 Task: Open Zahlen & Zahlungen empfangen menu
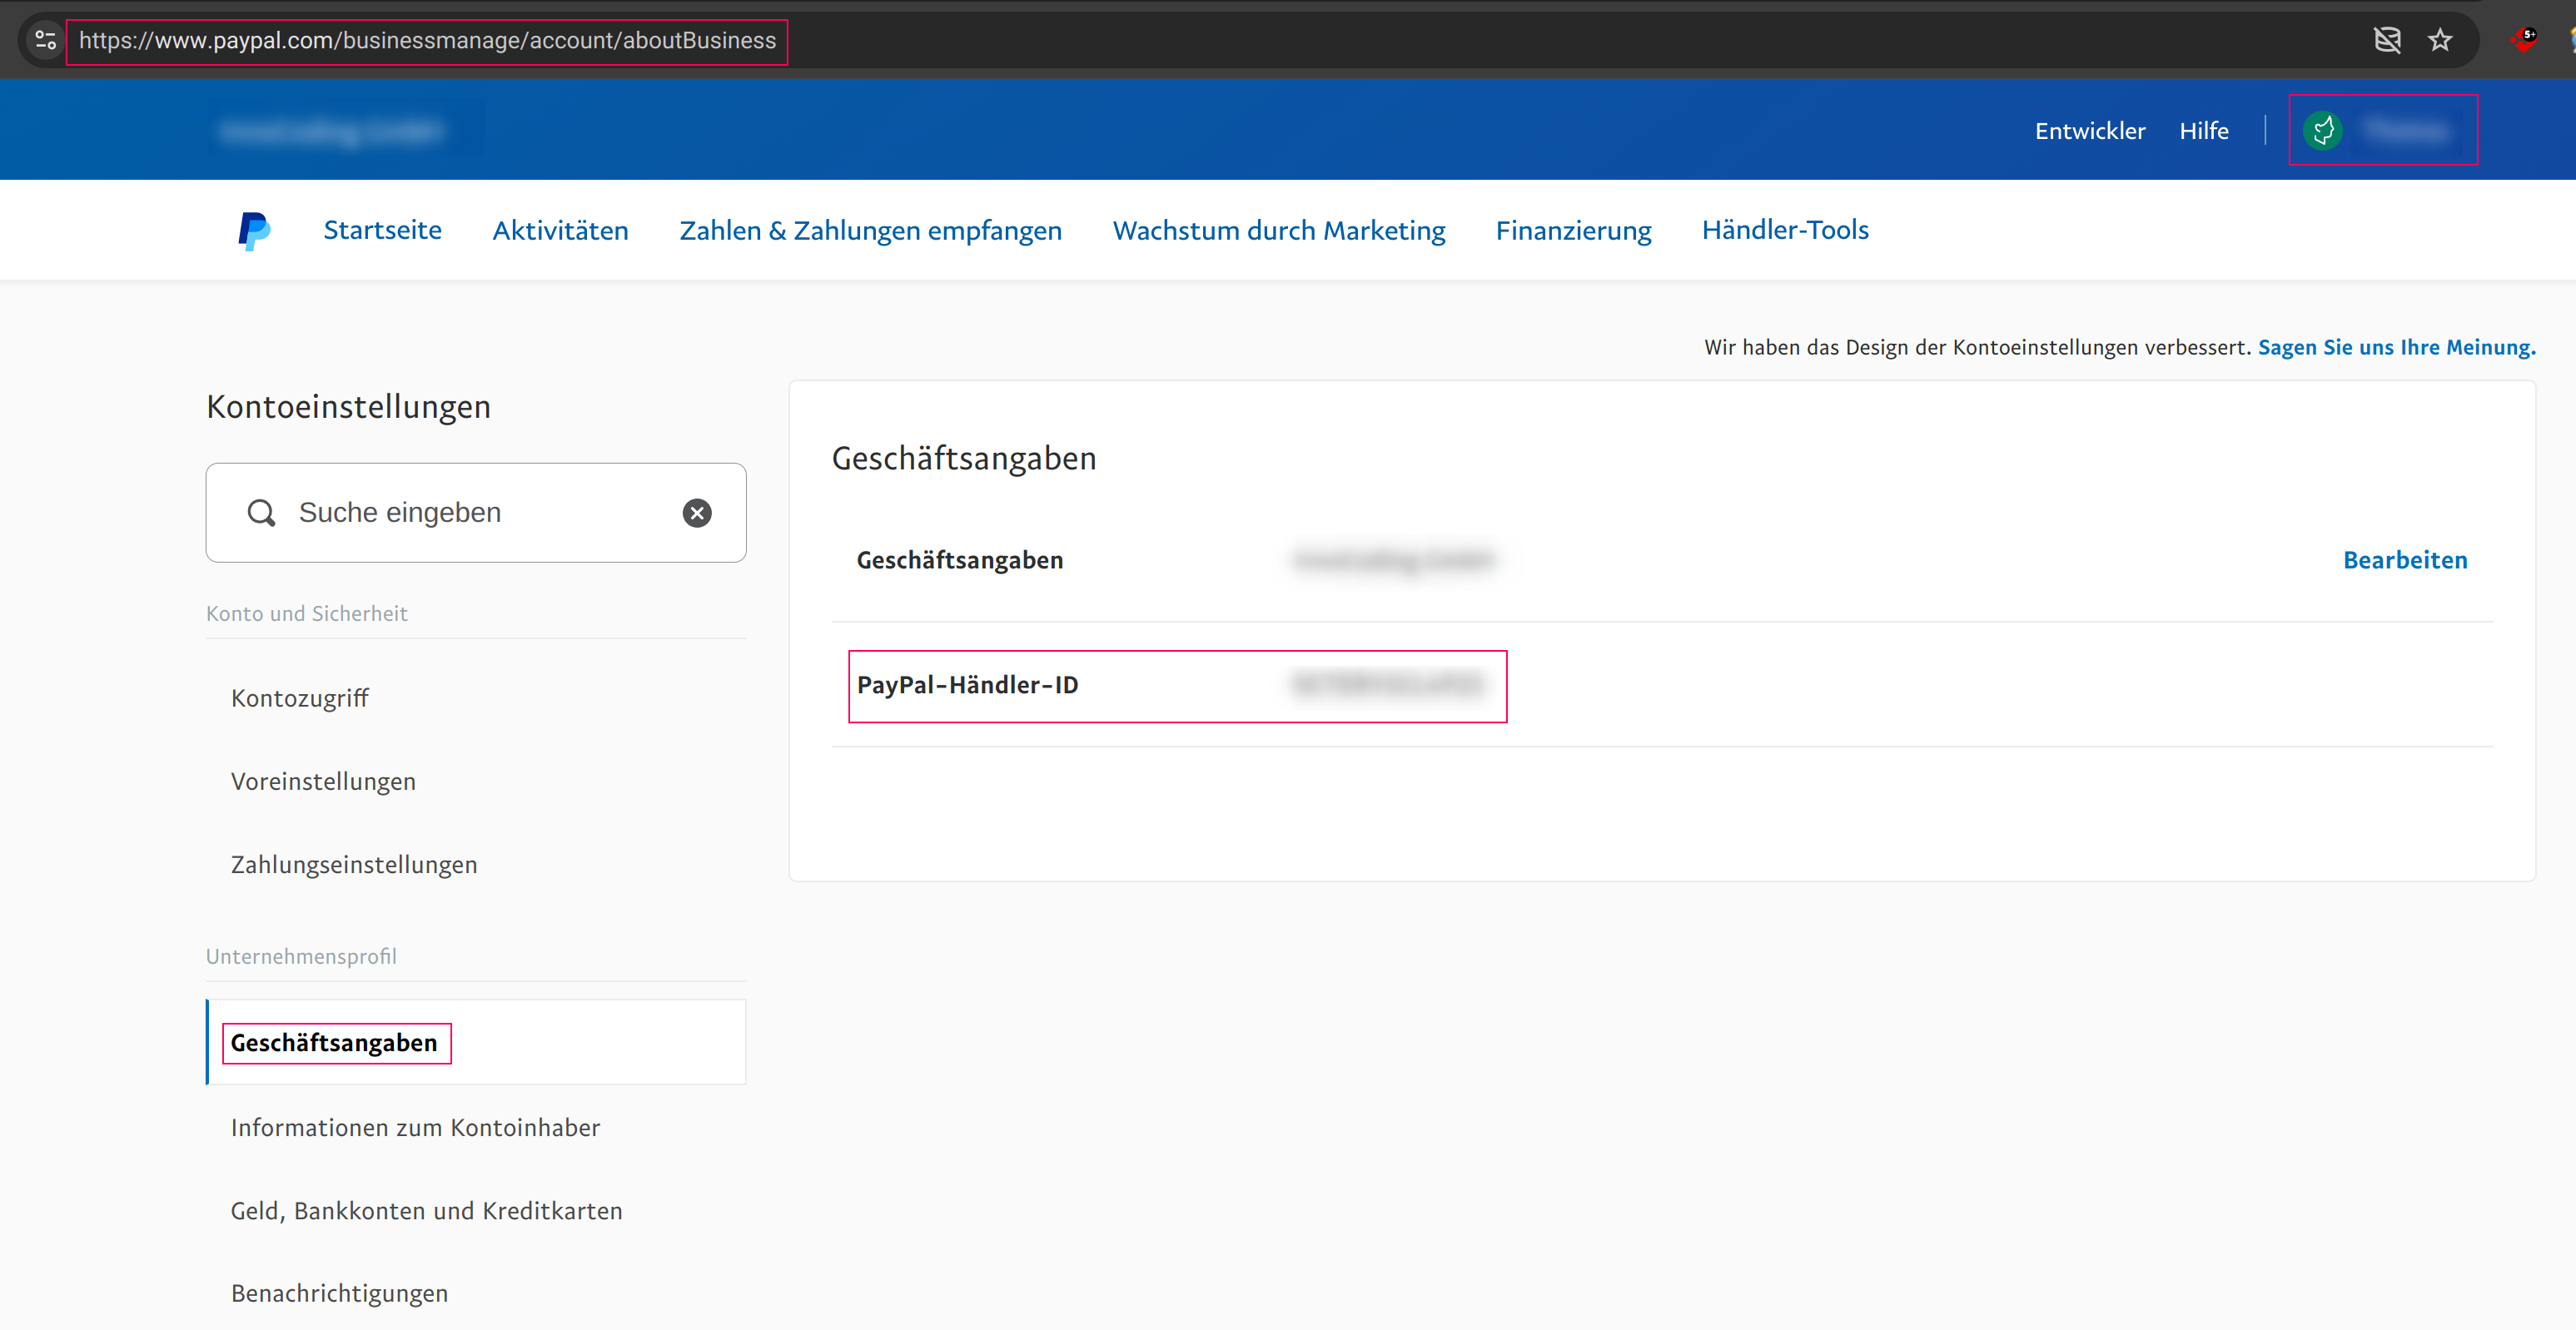(x=870, y=230)
